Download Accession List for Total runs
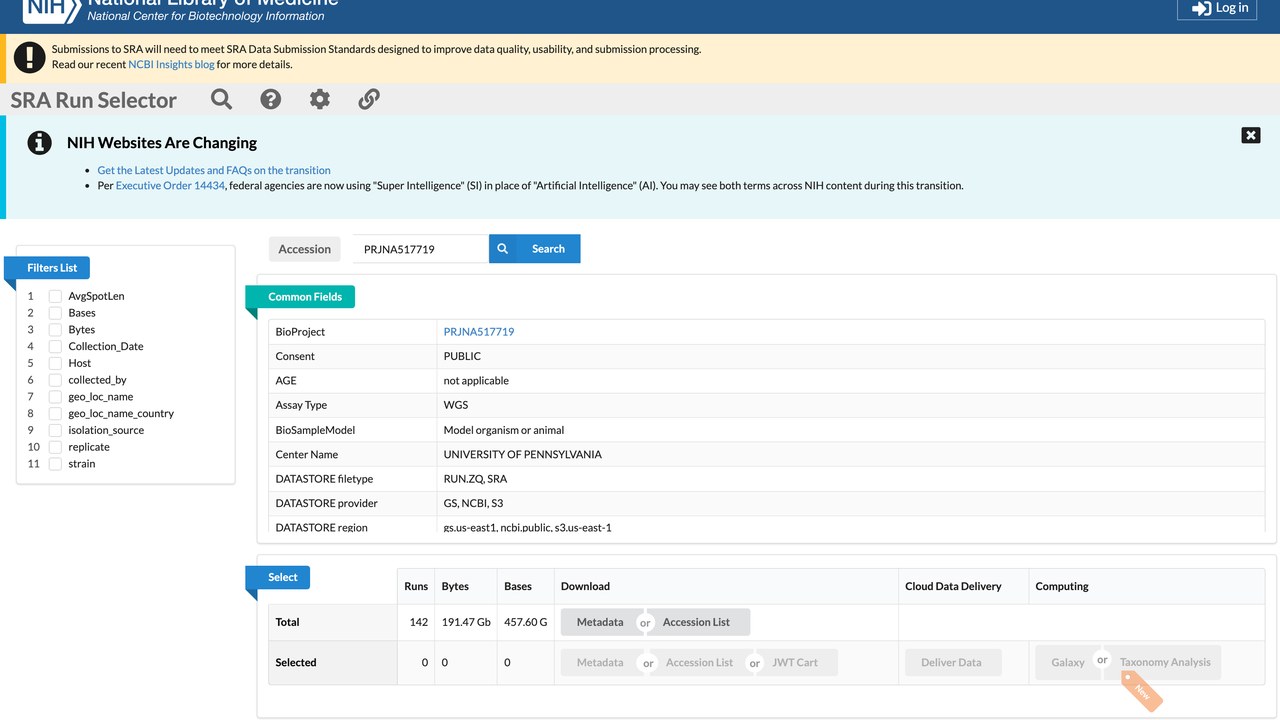1280x720 pixels. pos(697,622)
